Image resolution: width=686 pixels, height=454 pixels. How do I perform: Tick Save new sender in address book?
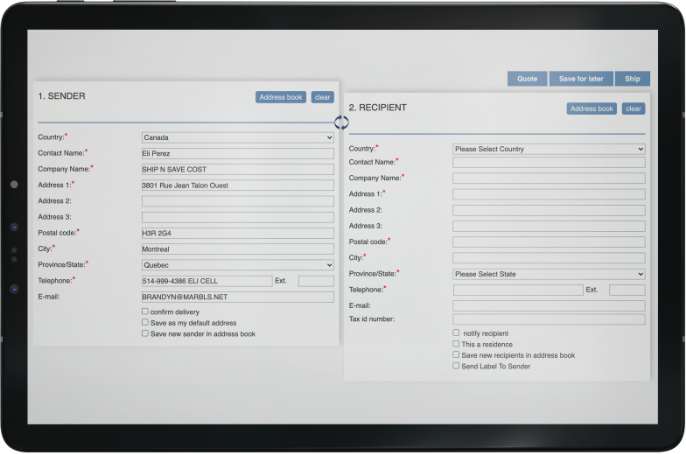145,334
